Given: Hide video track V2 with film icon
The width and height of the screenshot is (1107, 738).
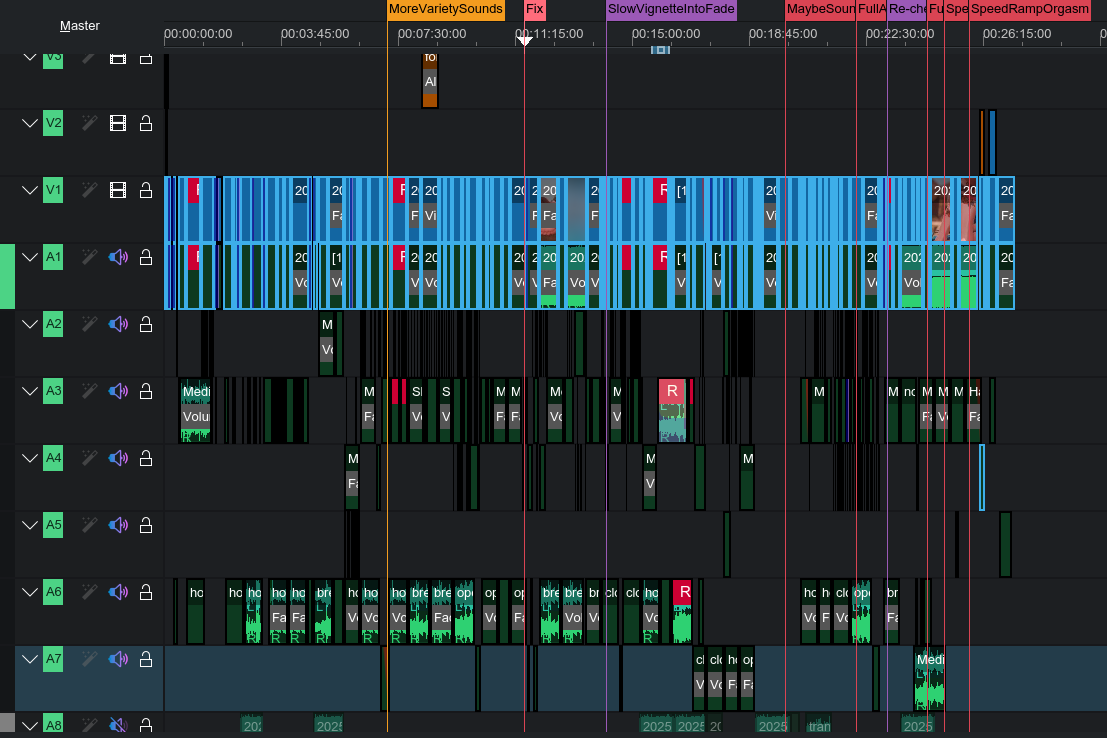Looking at the screenshot, I should (118, 124).
